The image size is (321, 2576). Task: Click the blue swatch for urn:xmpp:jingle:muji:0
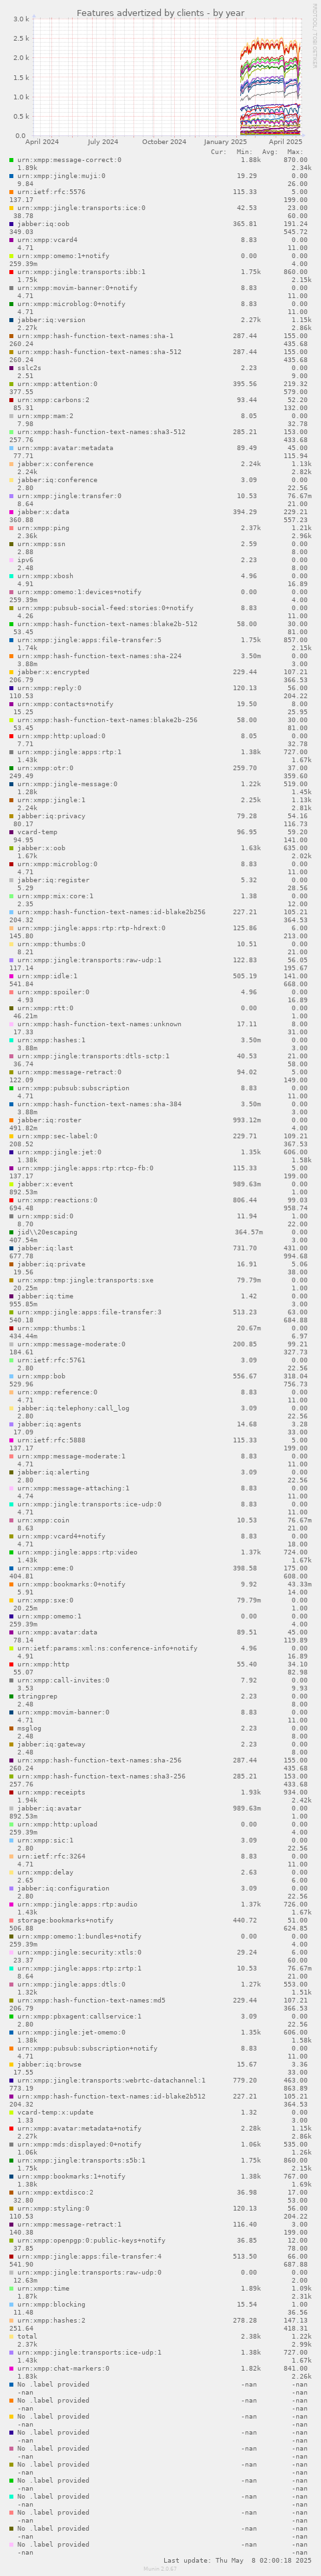(x=12, y=176)
